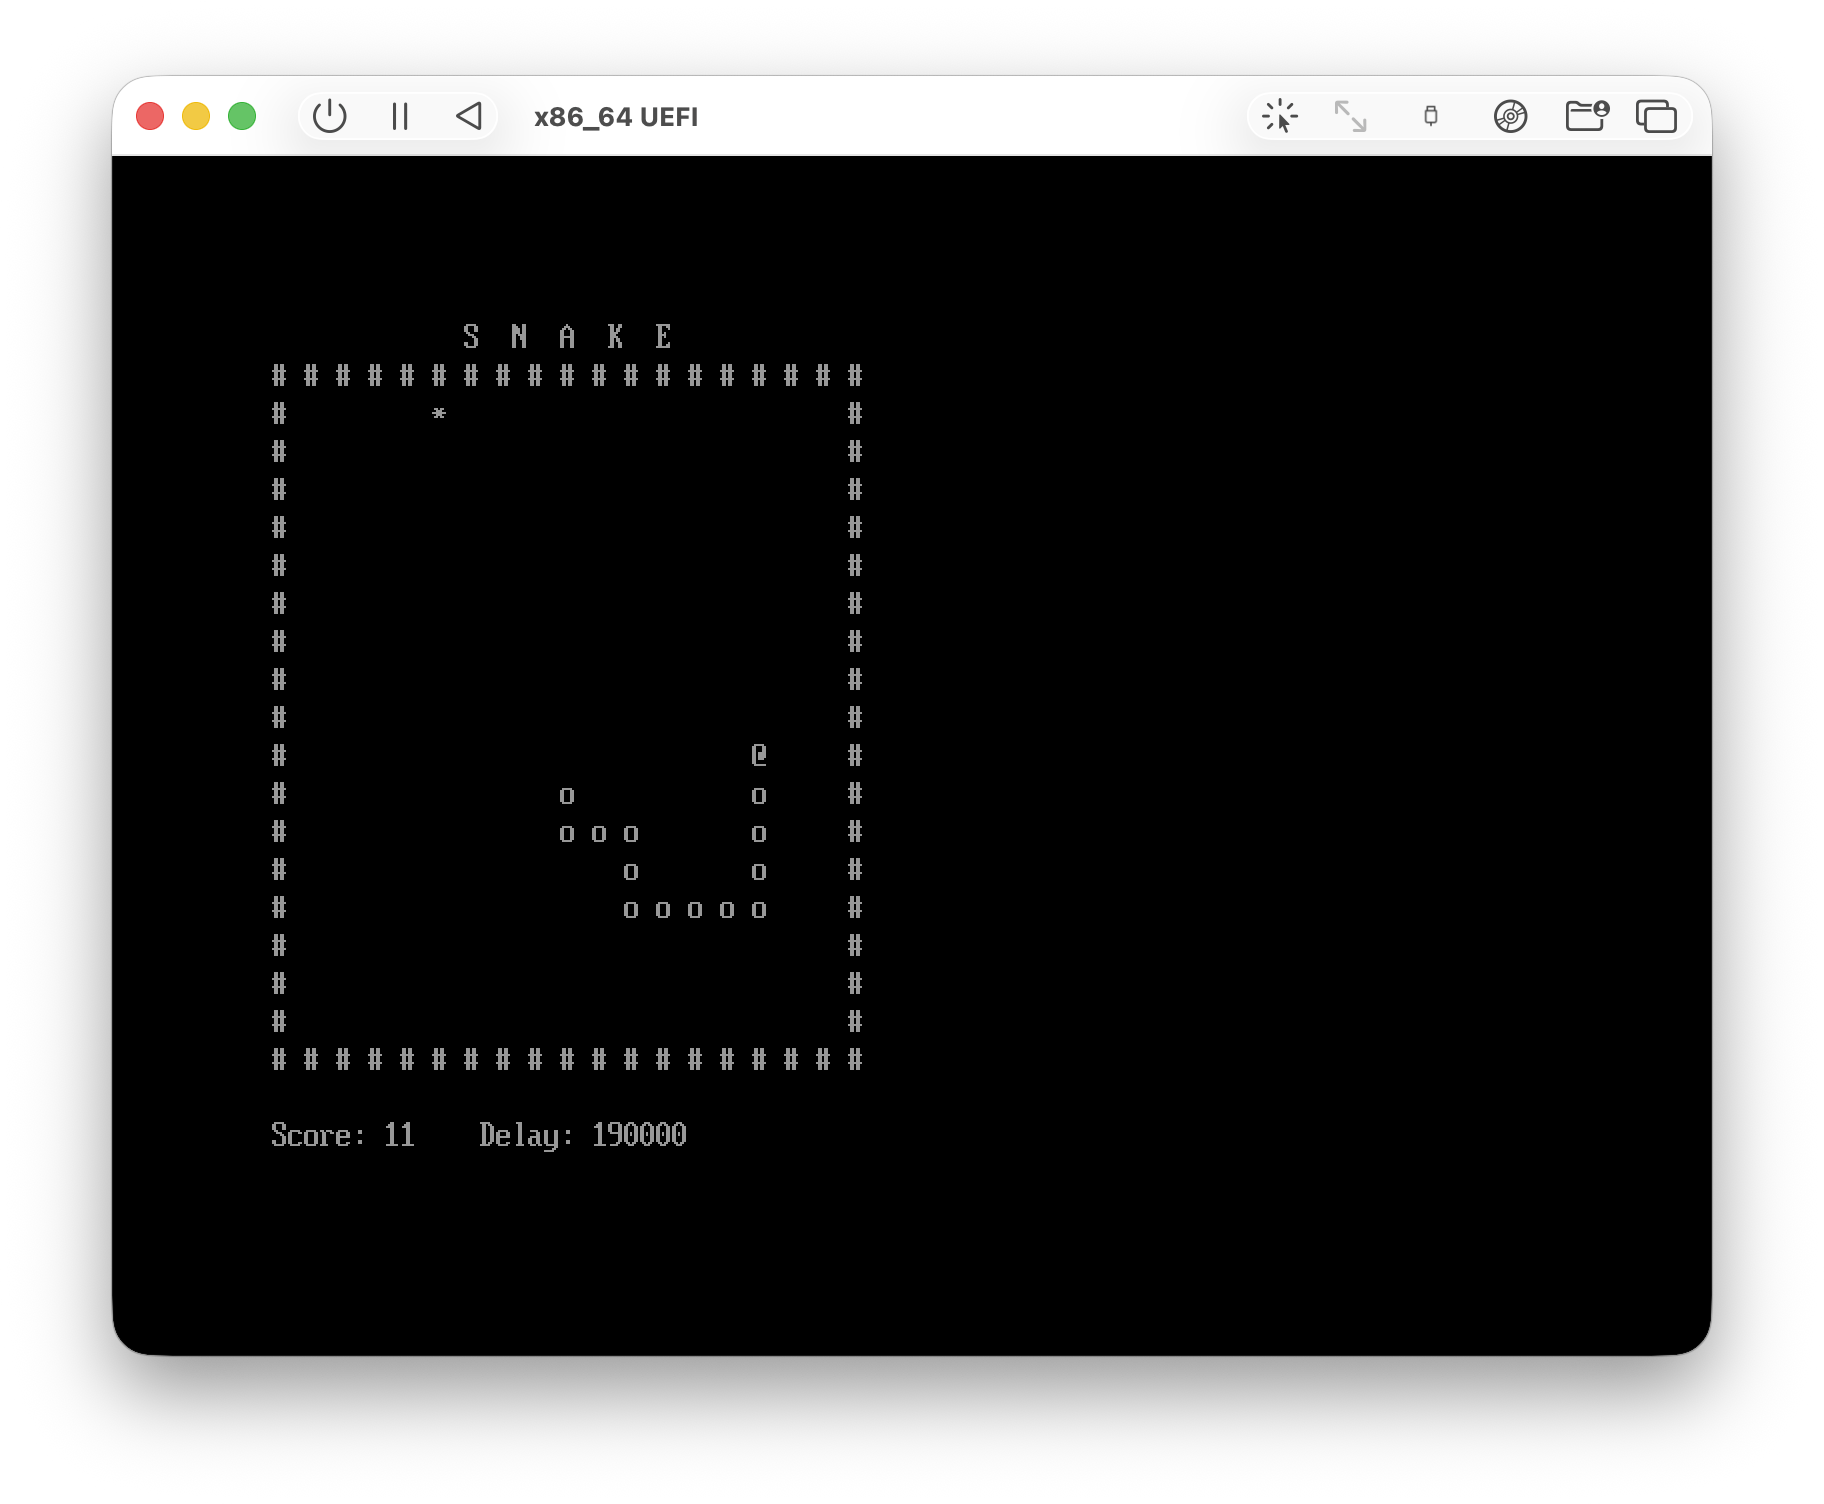
Task: Restart the VM with the reset icon
Action: (x=470, y=116)
